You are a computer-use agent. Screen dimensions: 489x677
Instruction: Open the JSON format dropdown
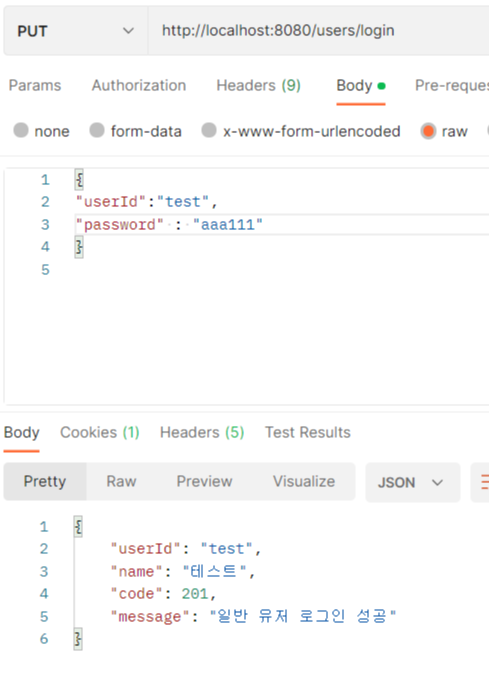click(x=413, y=482)
